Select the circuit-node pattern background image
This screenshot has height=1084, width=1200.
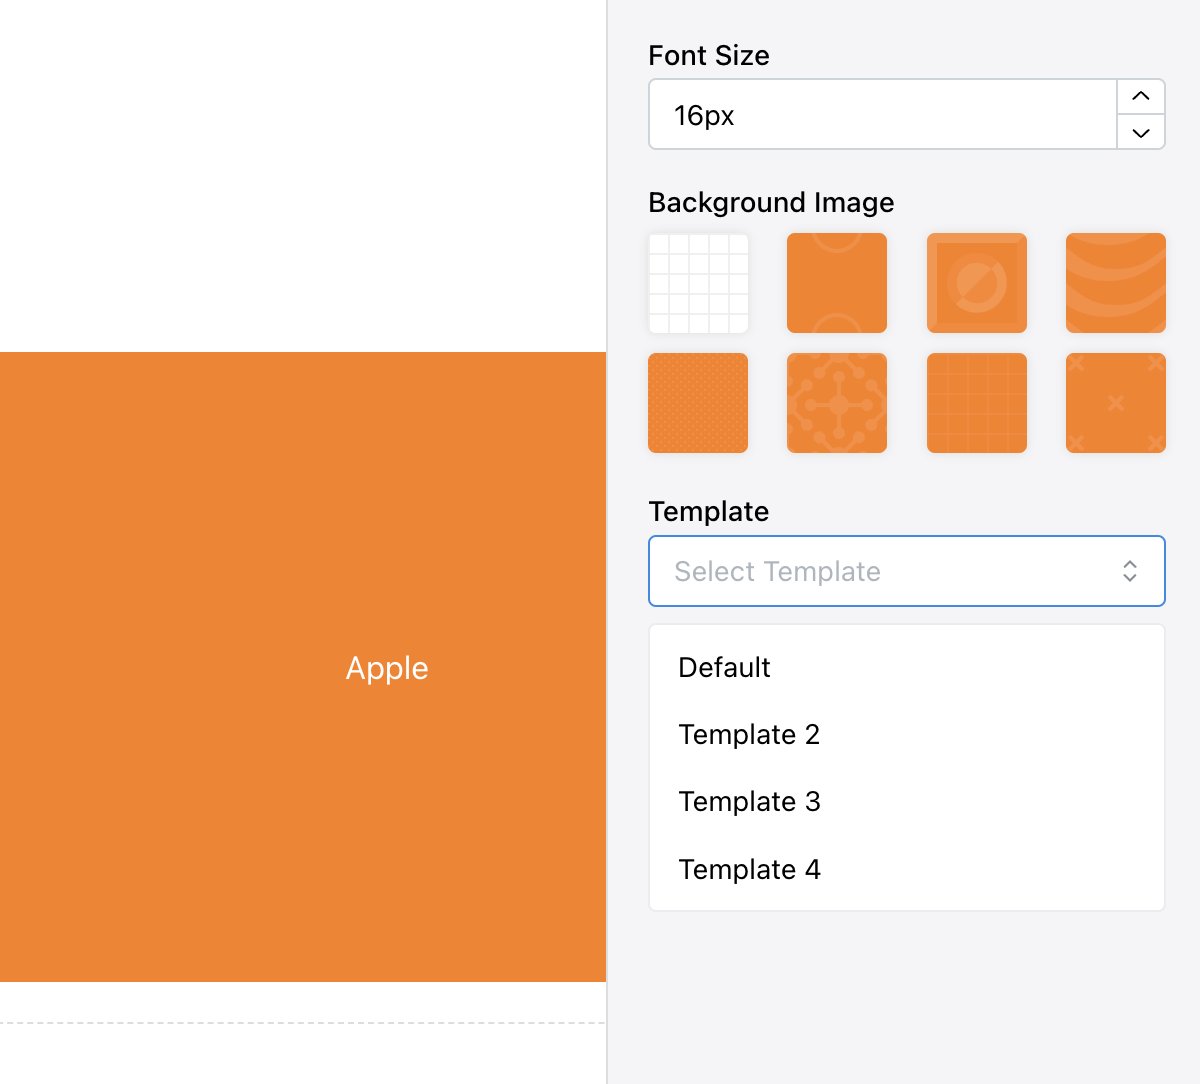tap(837, 402)
